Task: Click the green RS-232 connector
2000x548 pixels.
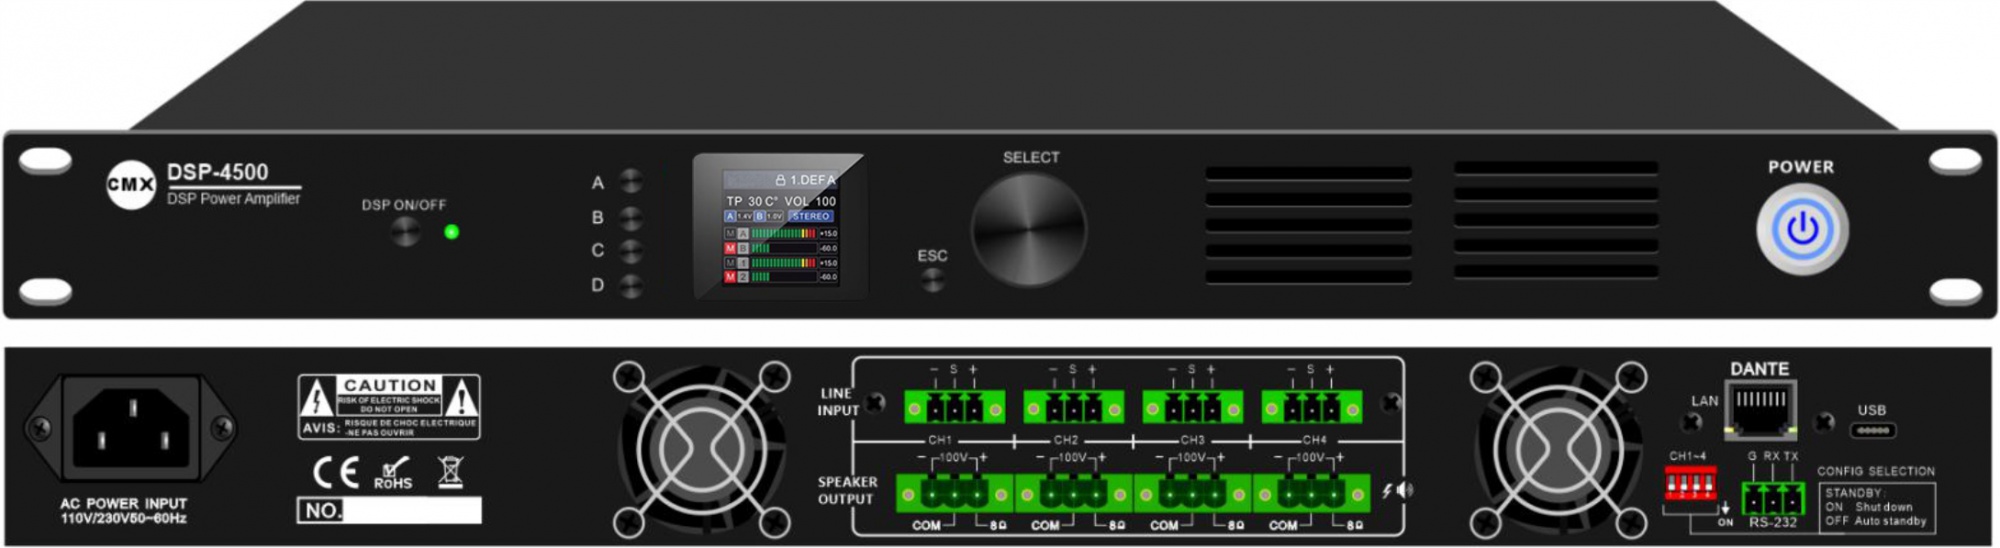Action: (x=1773, y=498)
